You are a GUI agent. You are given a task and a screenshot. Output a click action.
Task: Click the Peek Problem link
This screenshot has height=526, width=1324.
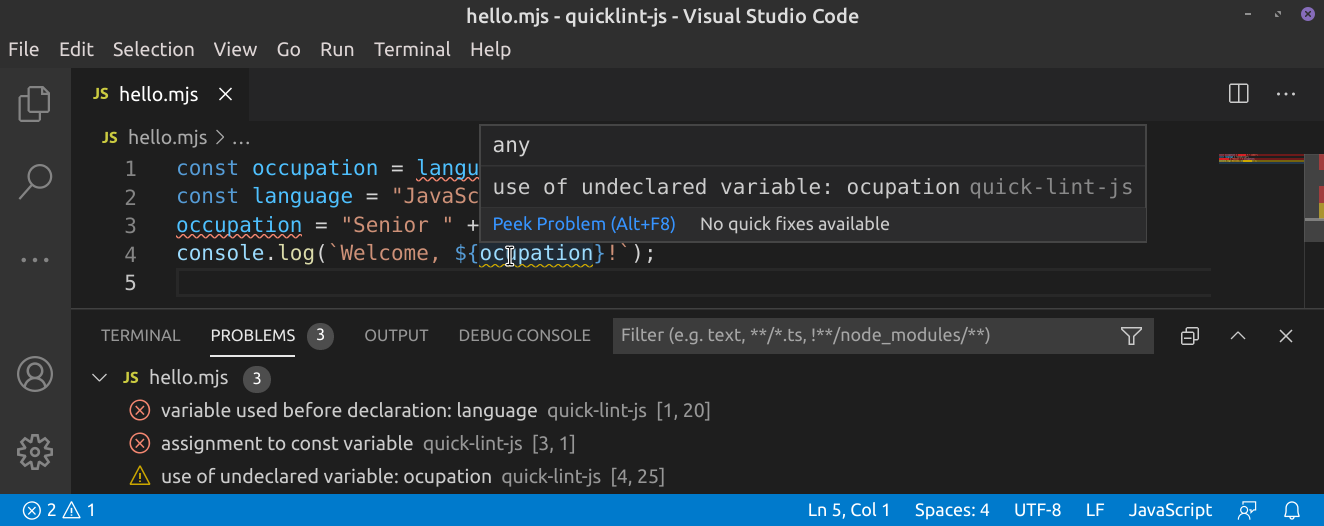click(x=584, y=224)
